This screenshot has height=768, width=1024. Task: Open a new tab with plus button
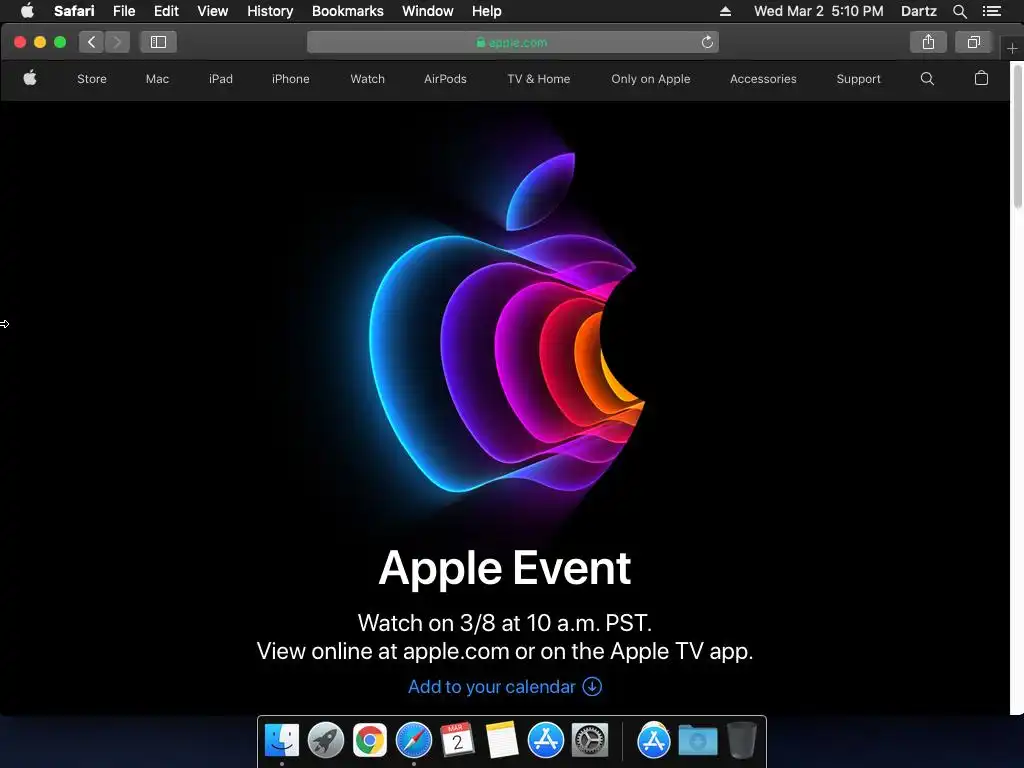point(1012,48)
